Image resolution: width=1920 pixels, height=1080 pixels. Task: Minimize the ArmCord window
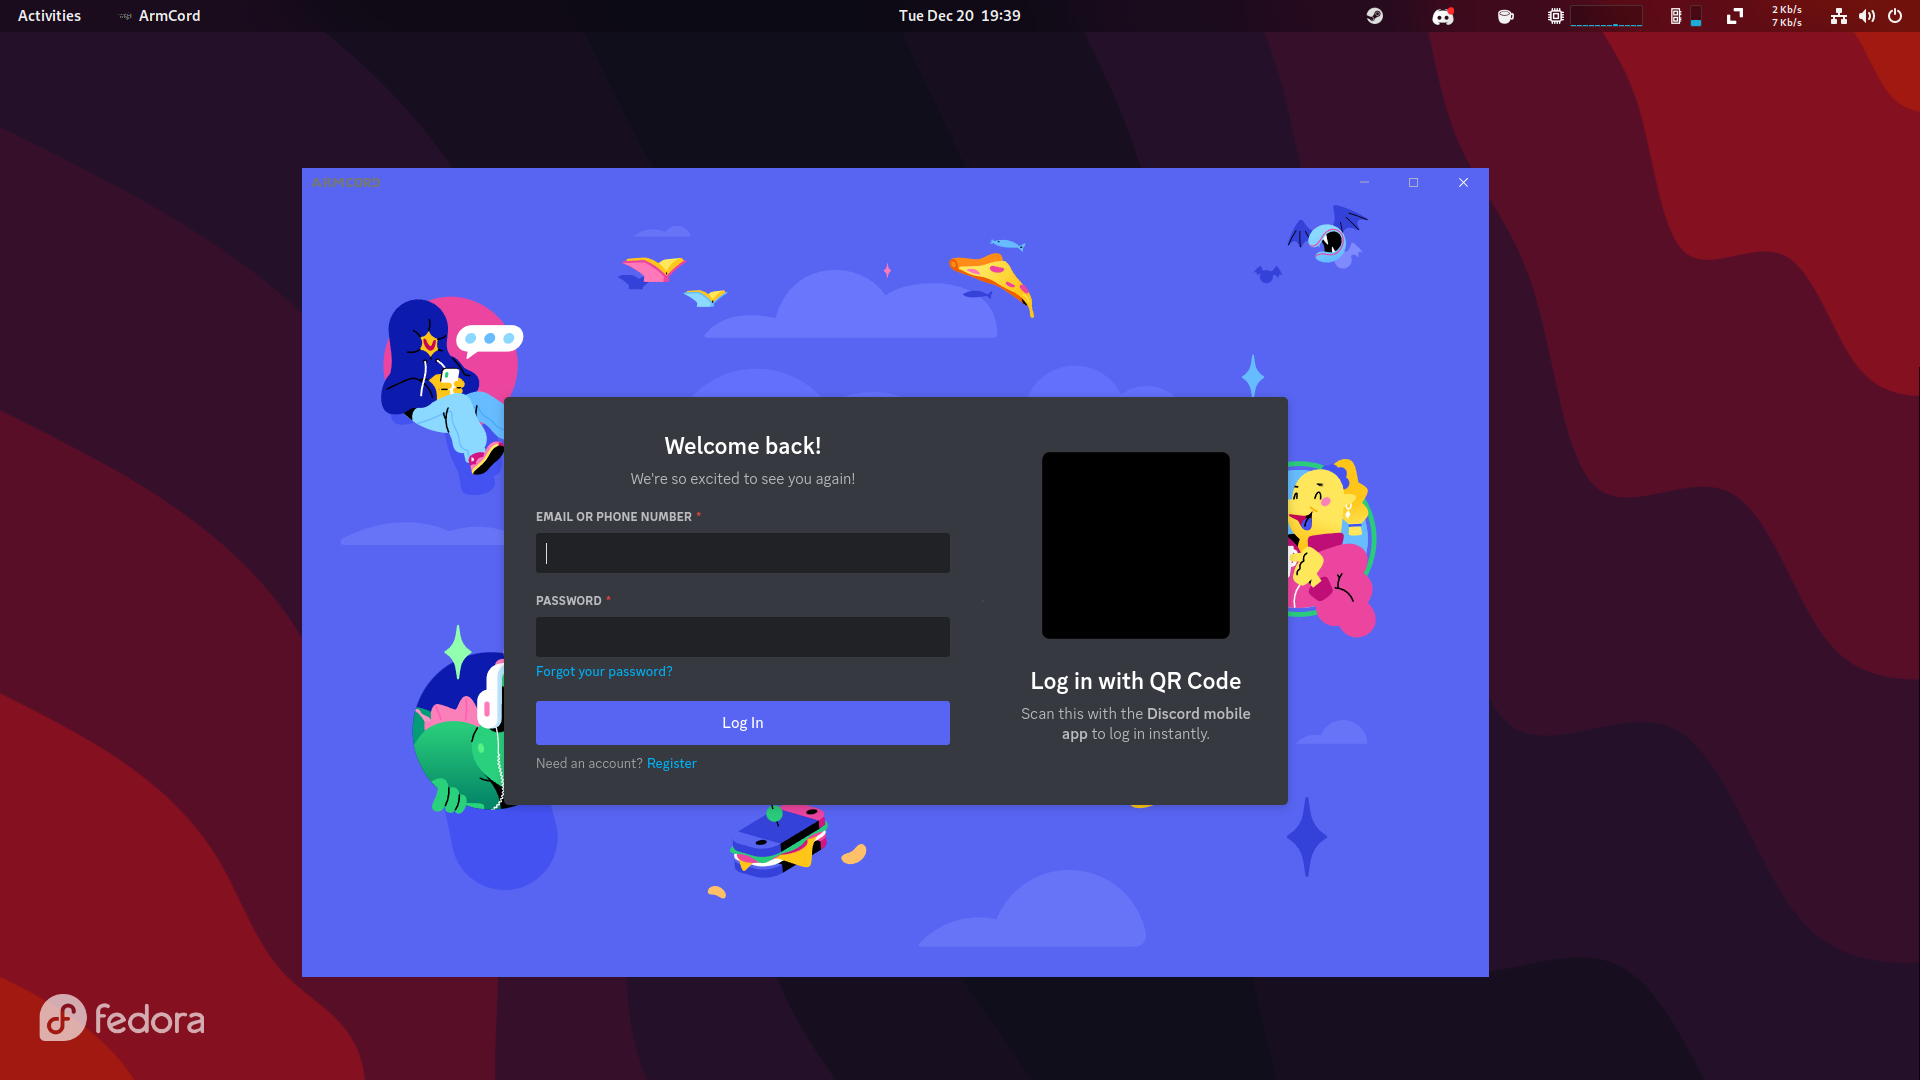[1364, 182]
